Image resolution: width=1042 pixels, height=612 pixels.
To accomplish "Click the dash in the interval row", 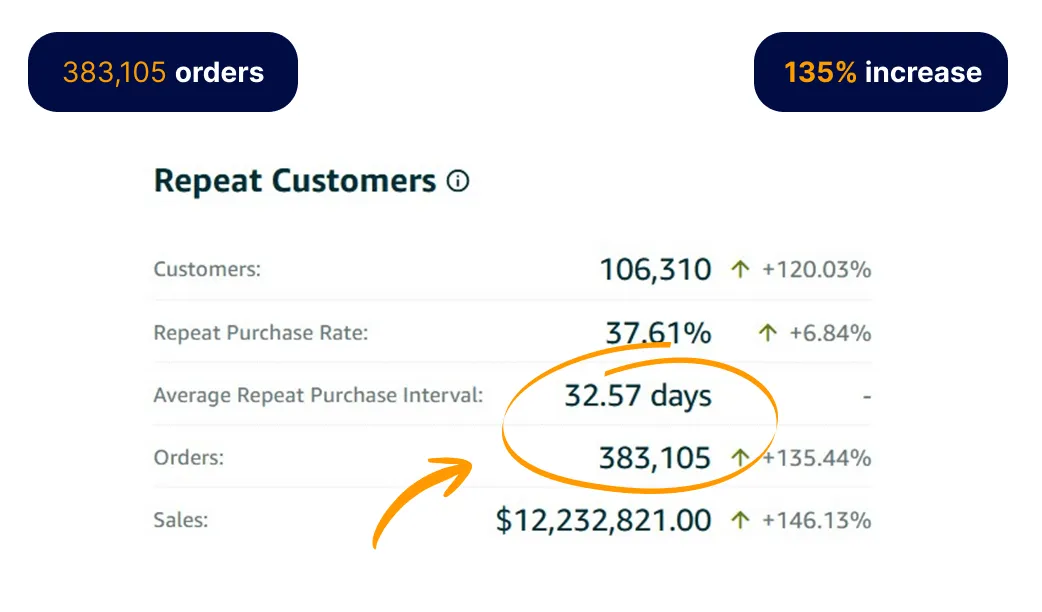I will [x=867, y=397].
